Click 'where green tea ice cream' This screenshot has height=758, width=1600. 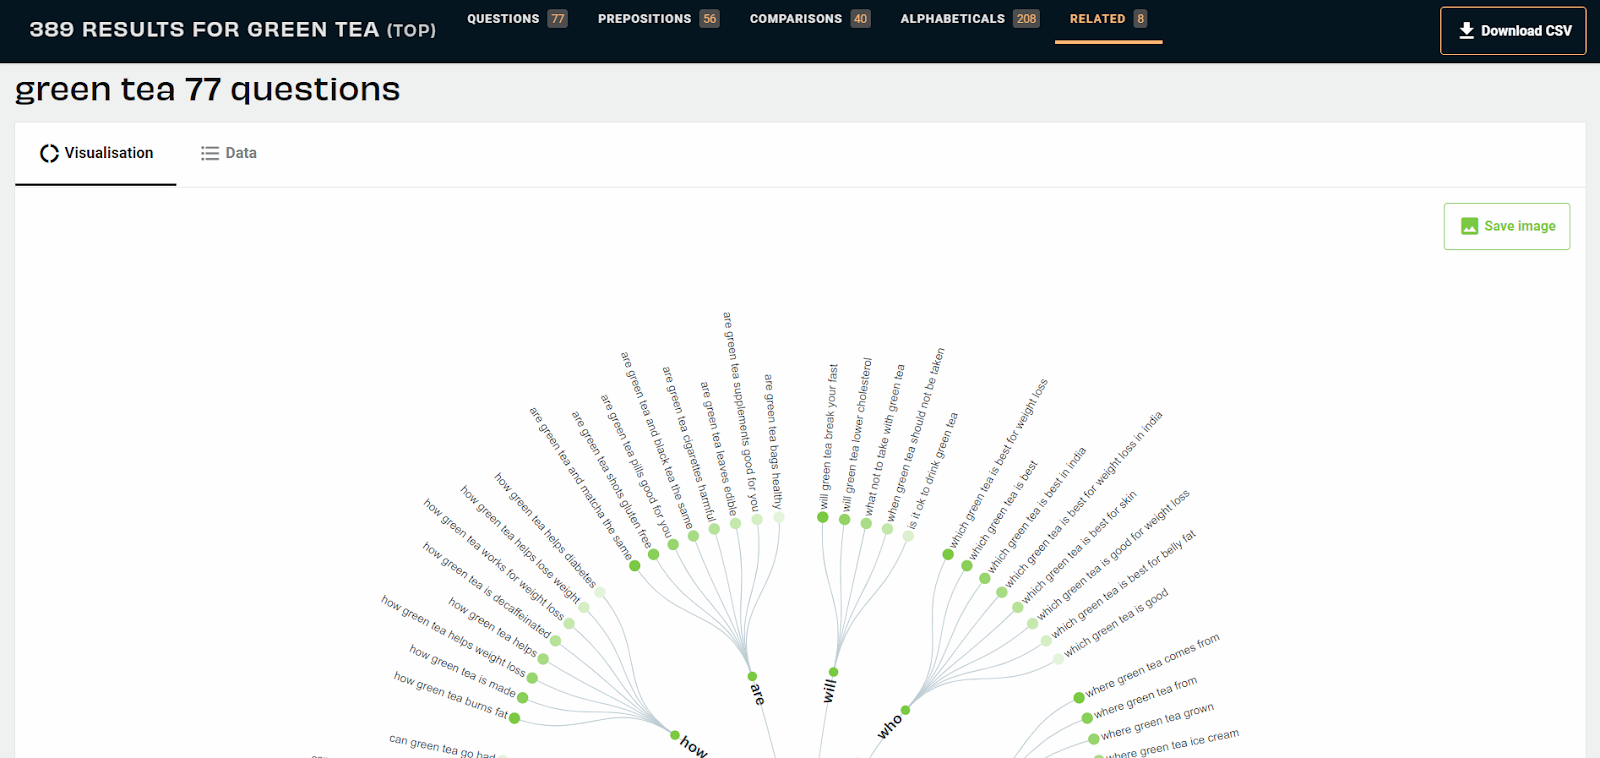tap(1173, 743)
